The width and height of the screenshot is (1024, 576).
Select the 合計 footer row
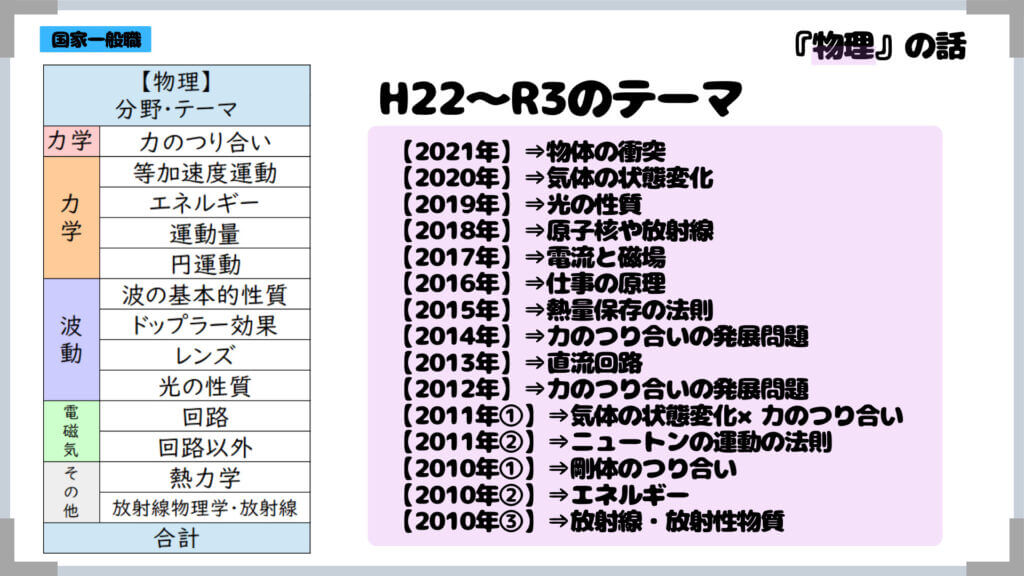coord(177,539)
